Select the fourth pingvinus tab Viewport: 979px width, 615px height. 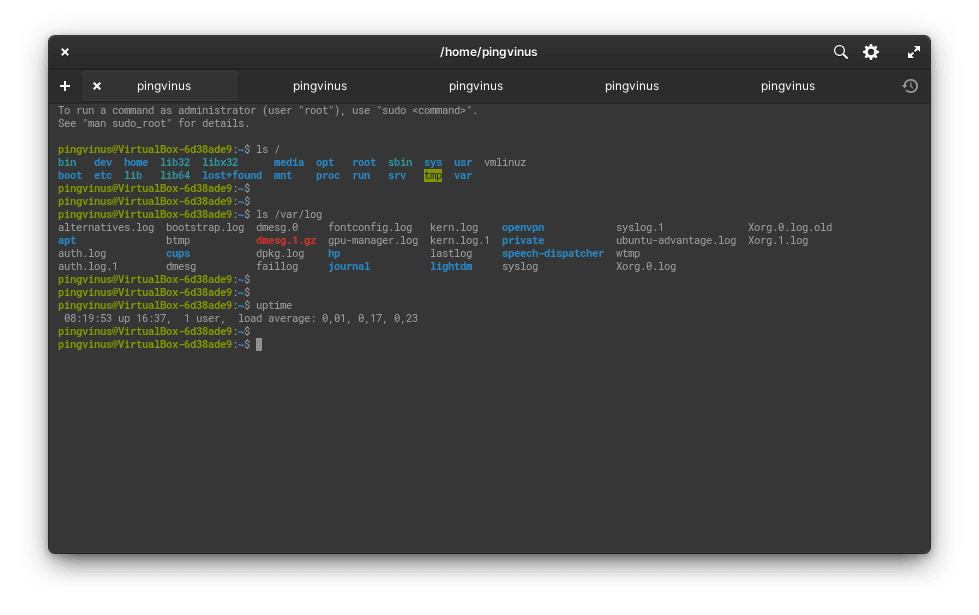[632, 86]
